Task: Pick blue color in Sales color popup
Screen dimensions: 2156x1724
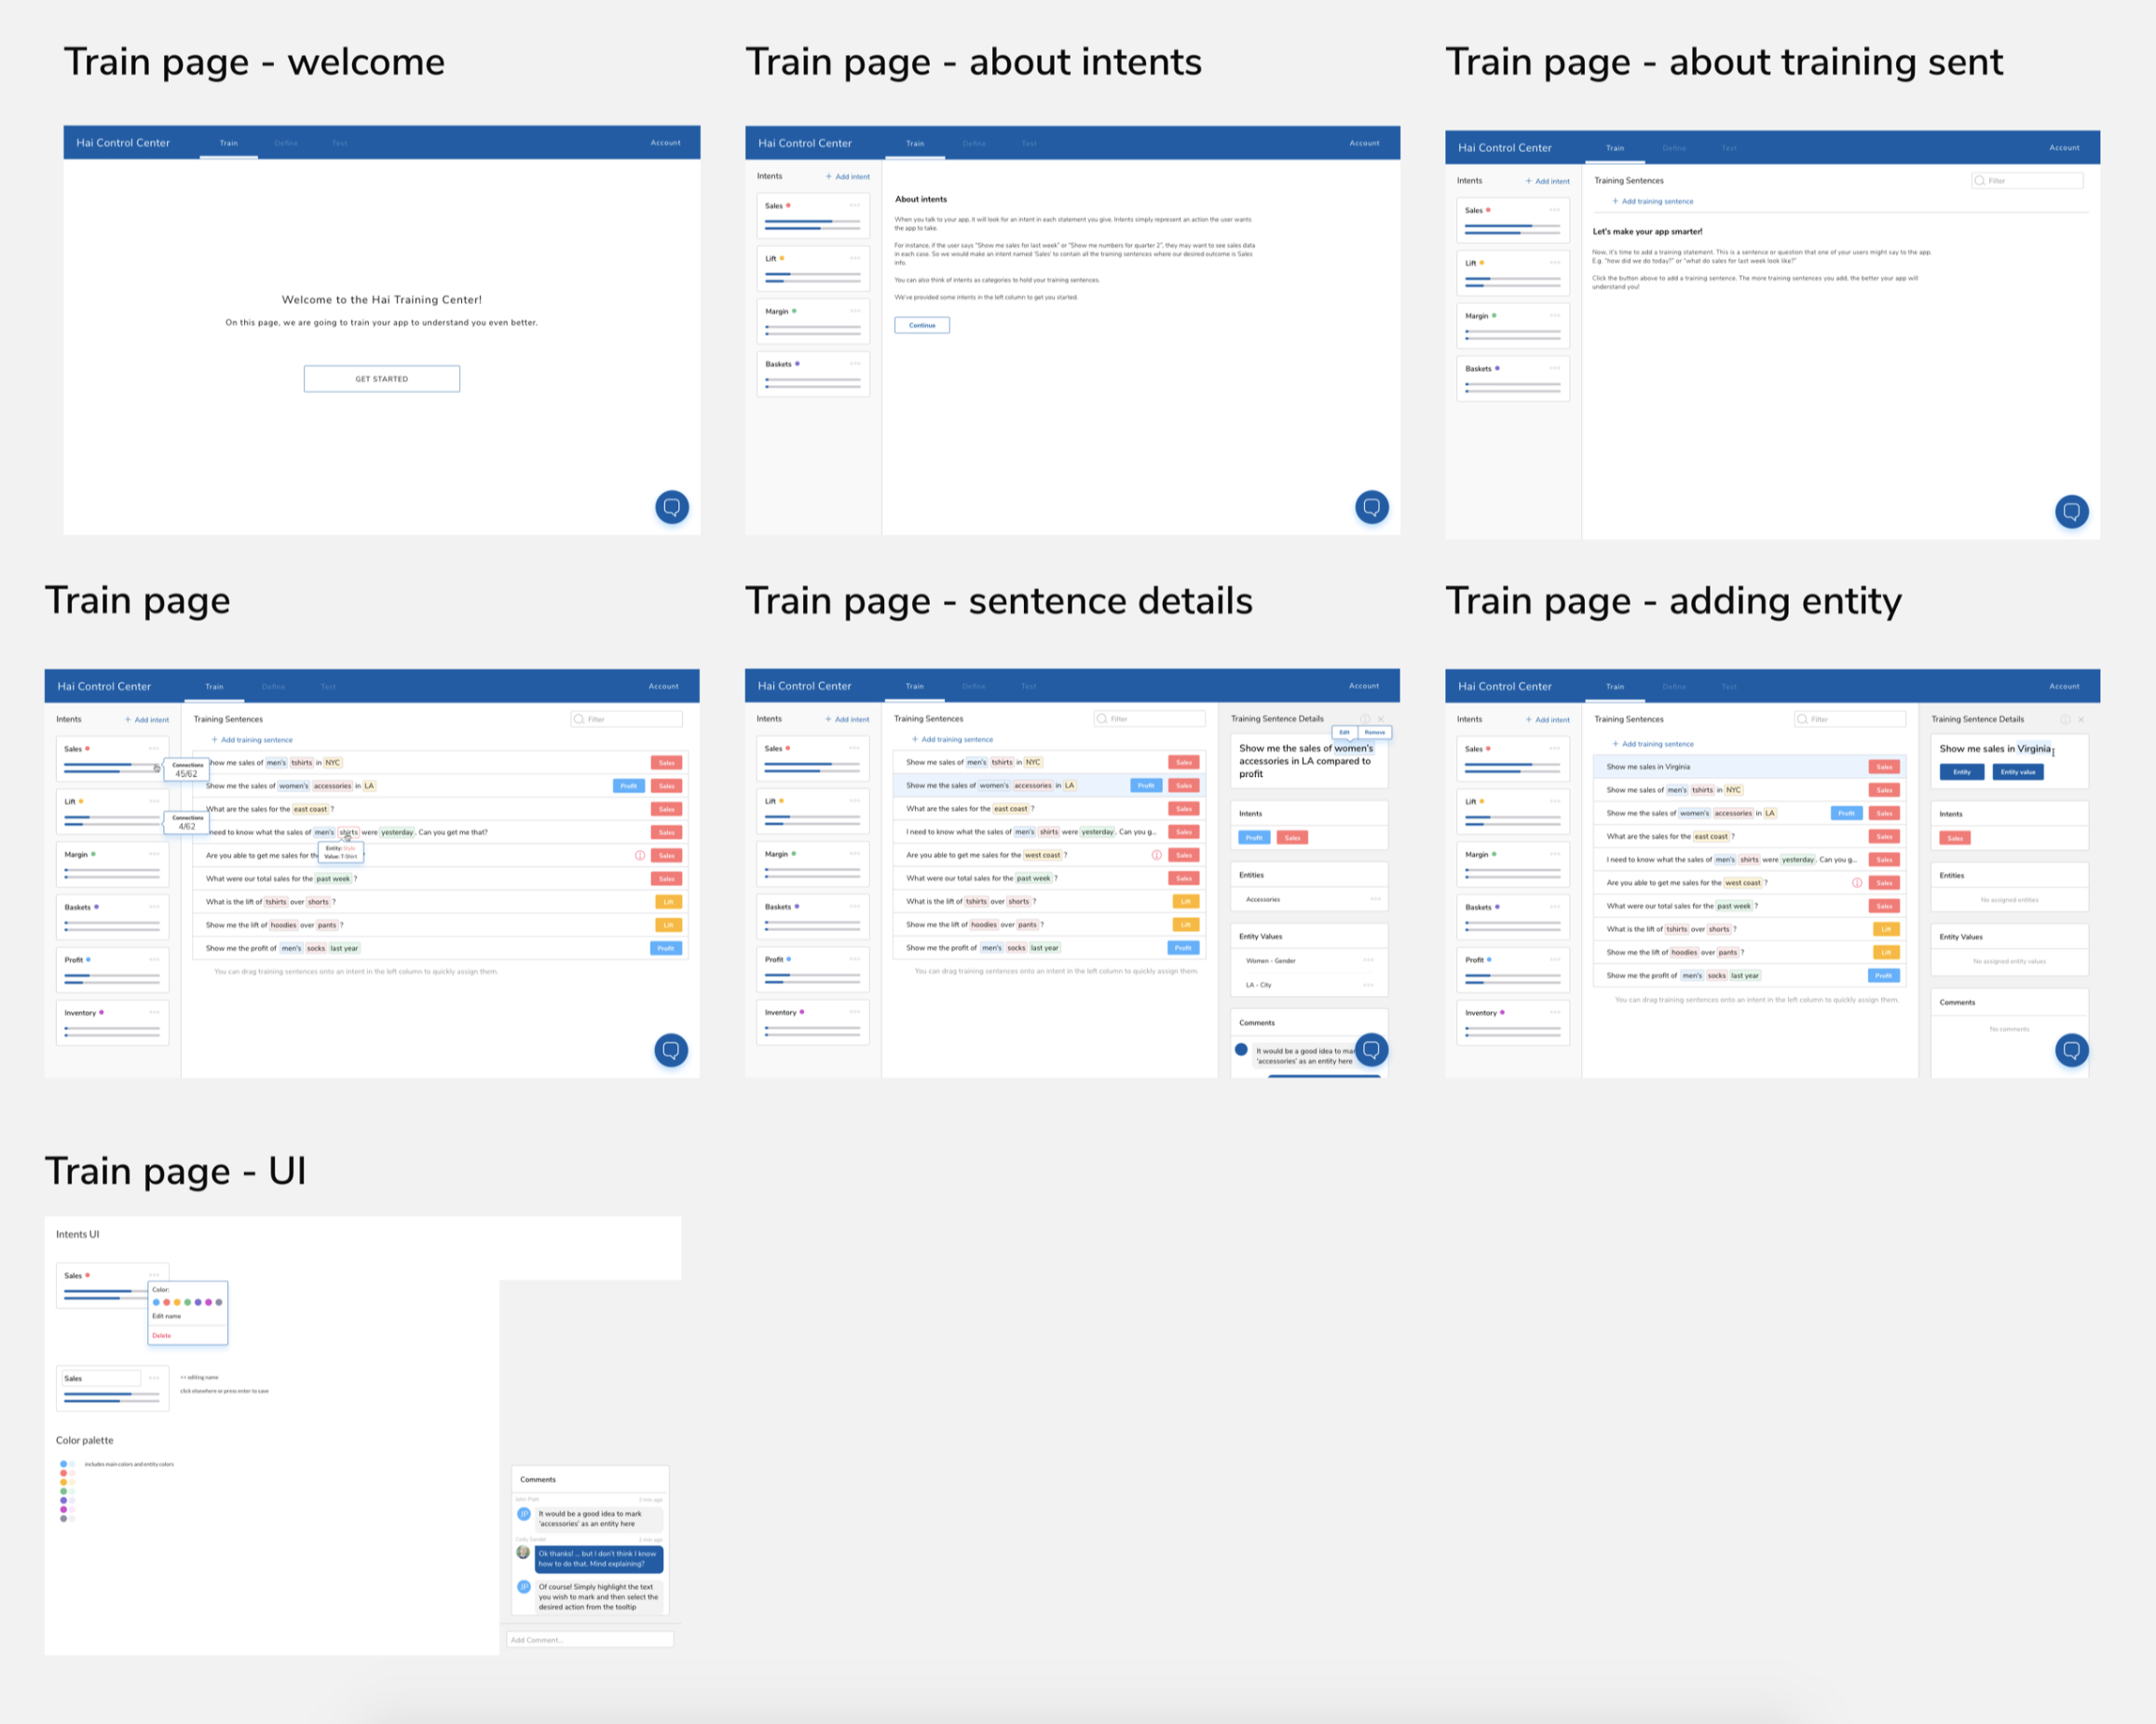Action: tap(156, 1302)
